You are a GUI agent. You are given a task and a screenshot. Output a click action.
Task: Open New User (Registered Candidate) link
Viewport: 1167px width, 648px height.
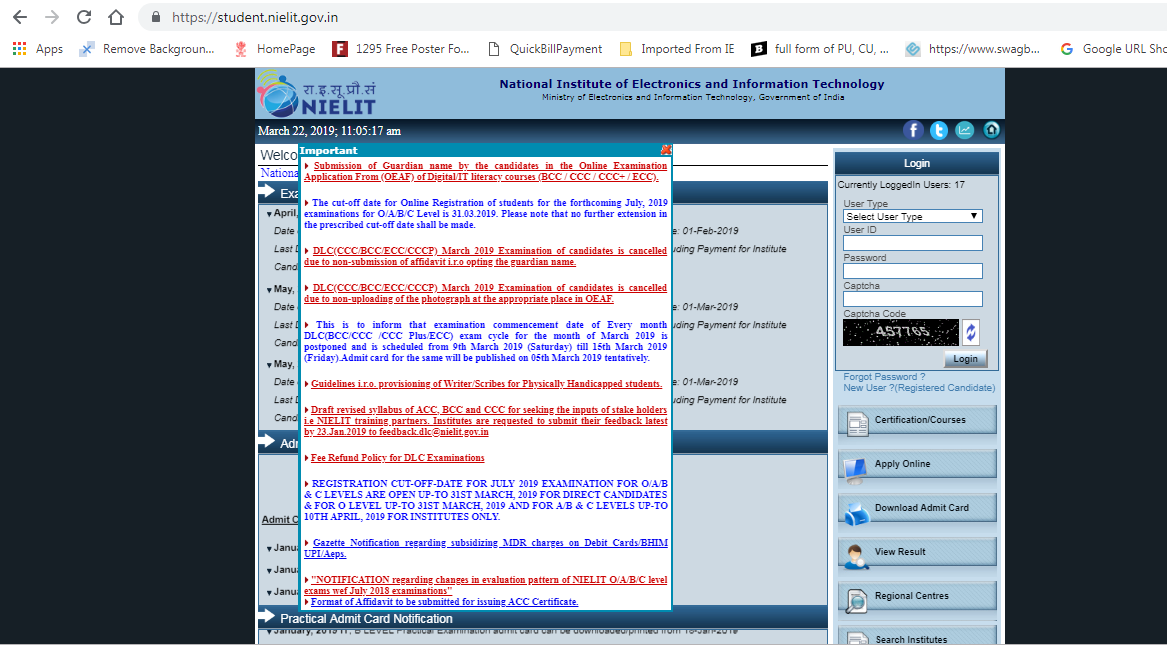pos(918,388)
